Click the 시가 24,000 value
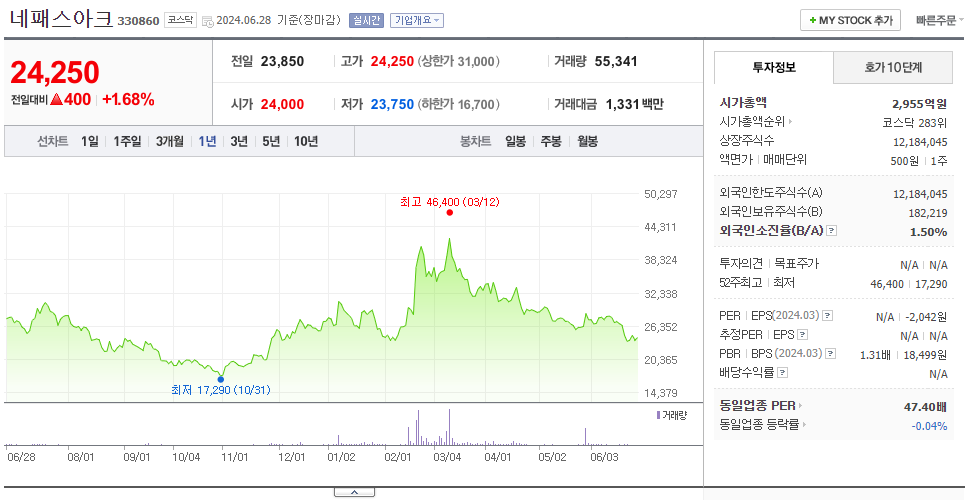Image resolution: width=968 pixels, height=500 pixels. (282, 104)
